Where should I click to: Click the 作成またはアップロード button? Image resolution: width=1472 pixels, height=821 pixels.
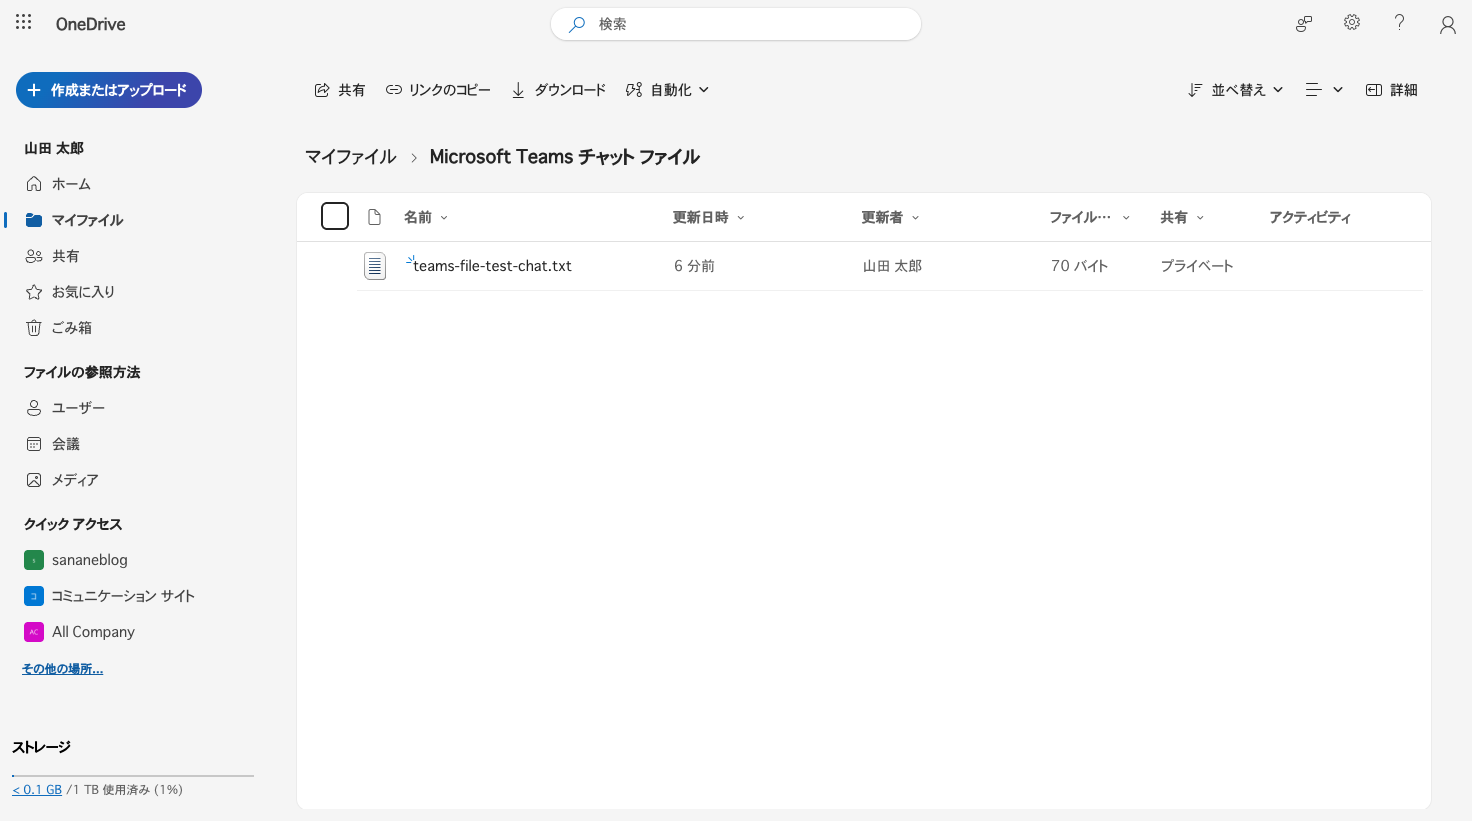tap(109, 90)
